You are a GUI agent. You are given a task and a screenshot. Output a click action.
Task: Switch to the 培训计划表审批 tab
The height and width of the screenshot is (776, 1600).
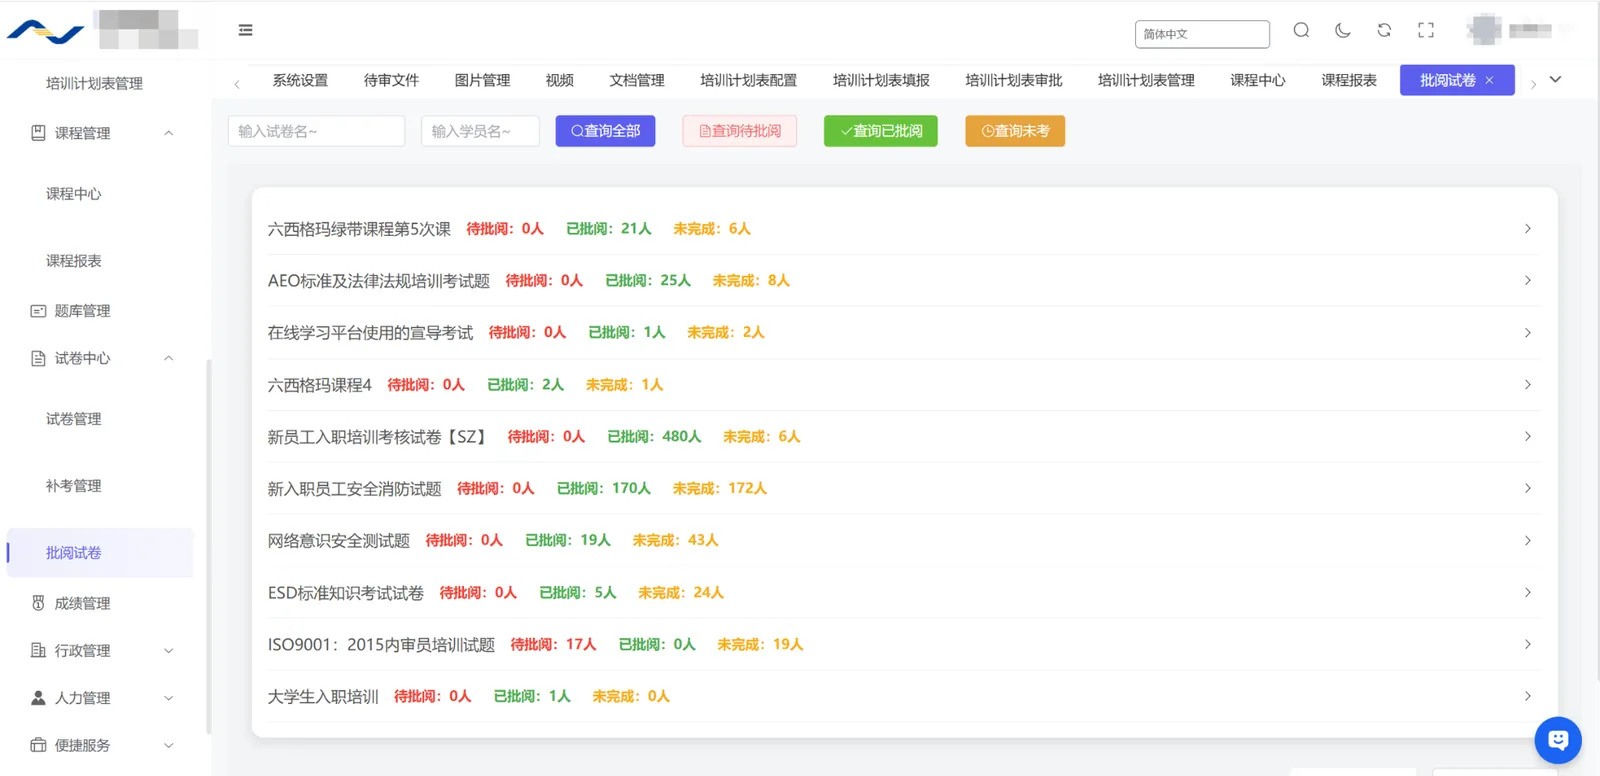[x=1014, y=80]
